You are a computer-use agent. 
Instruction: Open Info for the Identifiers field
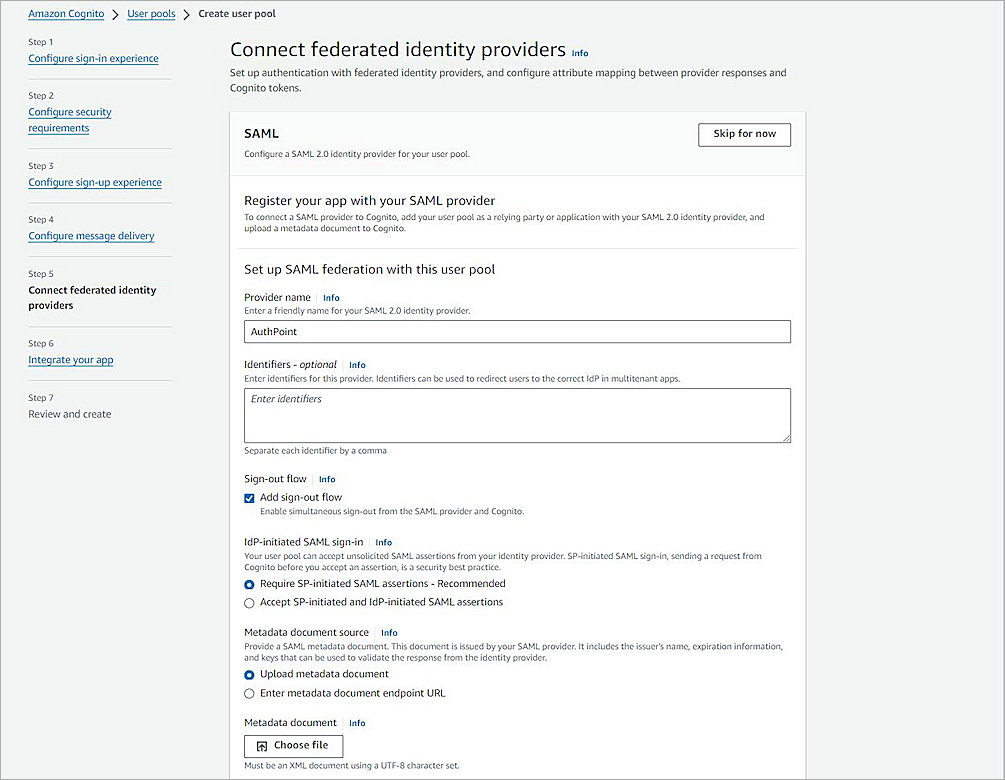pyautogui.click(x=357, y=364)
